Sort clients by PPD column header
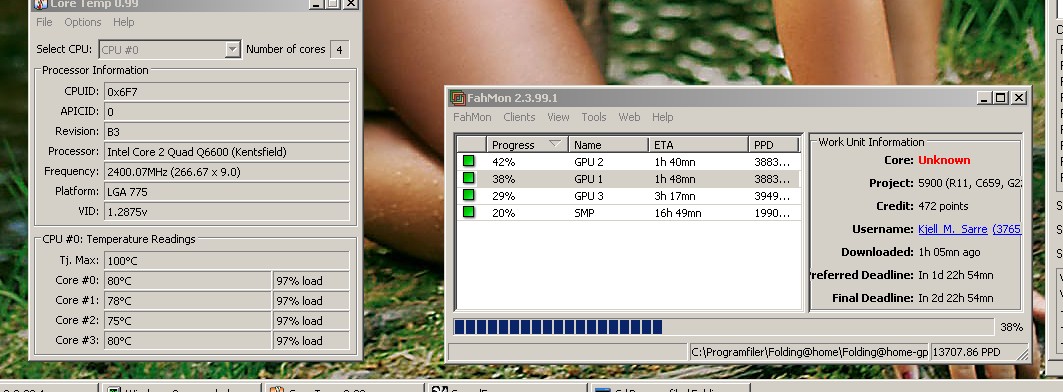The image size is (1063, 392). tap(774, 144)
